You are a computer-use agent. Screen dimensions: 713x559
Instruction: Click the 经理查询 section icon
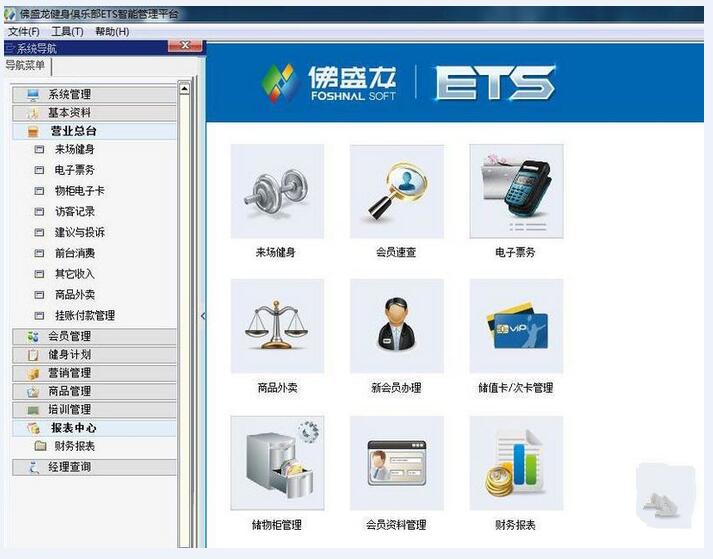point(34,467)
